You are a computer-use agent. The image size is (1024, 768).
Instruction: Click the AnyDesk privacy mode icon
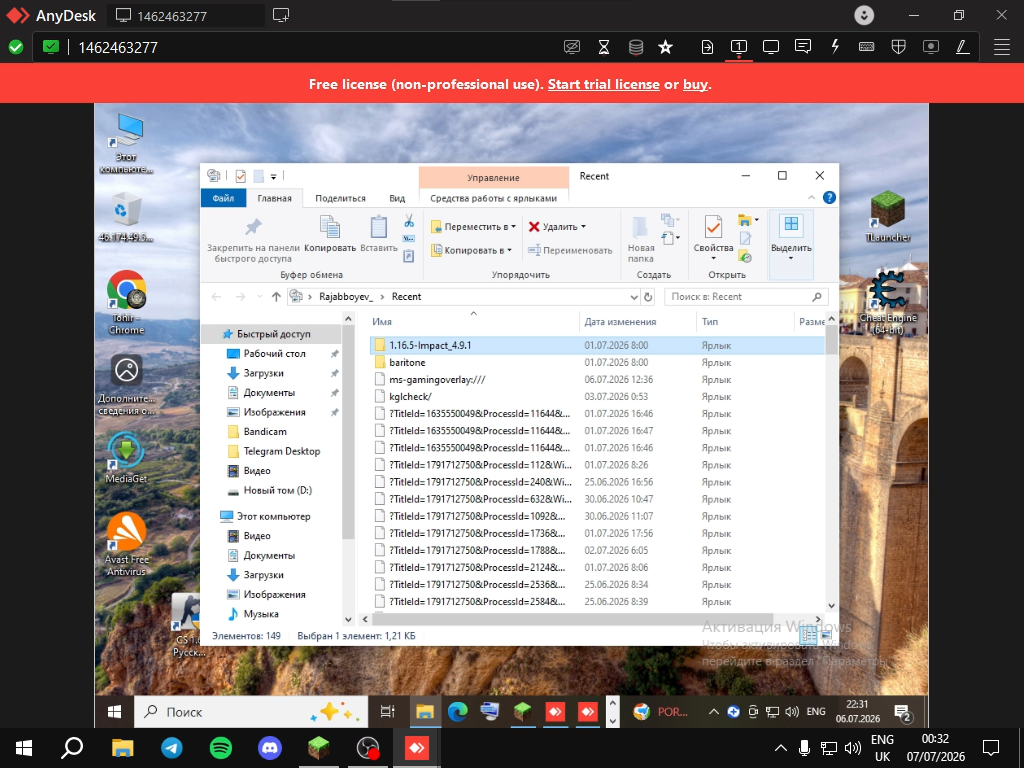572,47
